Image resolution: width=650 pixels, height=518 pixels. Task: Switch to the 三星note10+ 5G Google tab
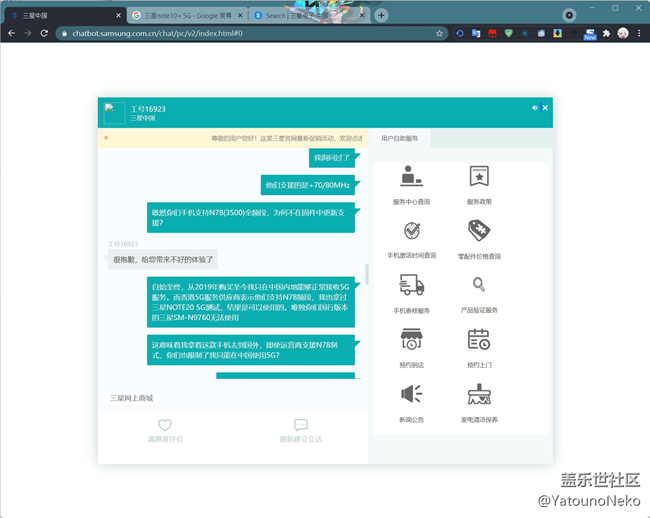187,16
